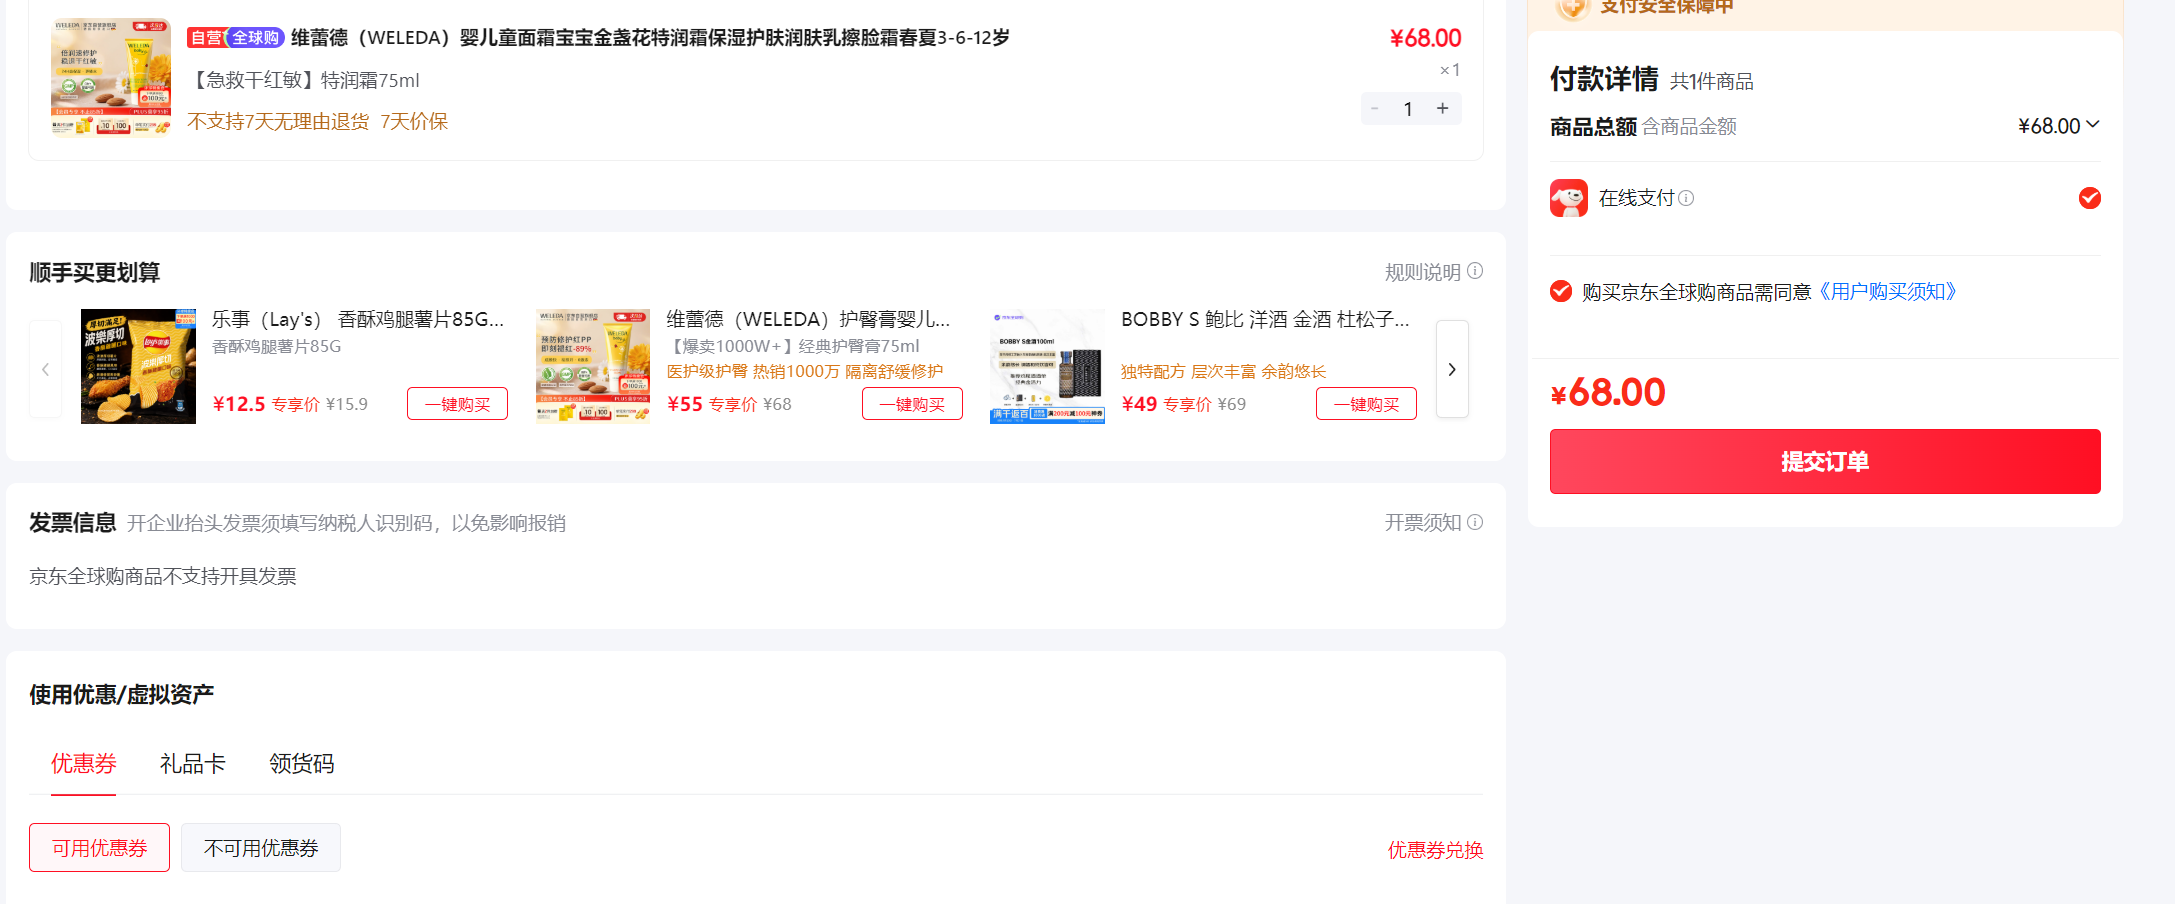This screenshot has width=2175, height=904.
Task: Open the WELEDA 护臀膏 product thumbnail
Action: point(593,366)
